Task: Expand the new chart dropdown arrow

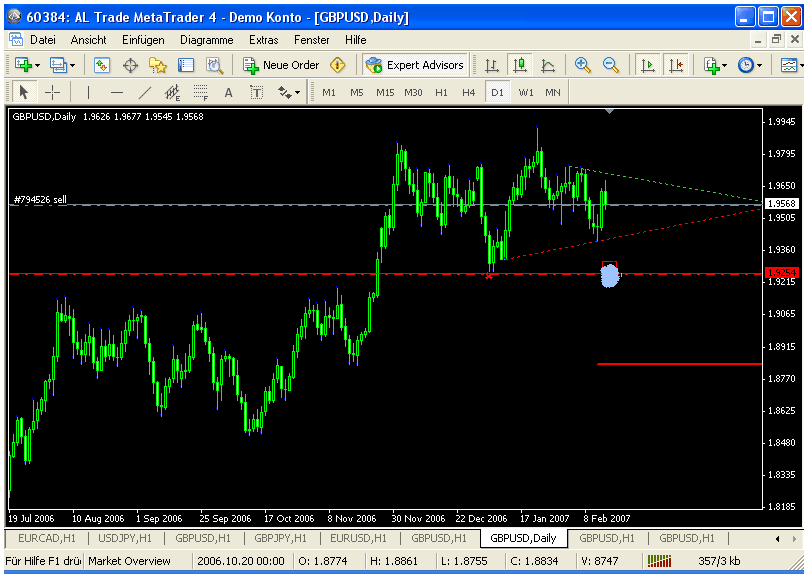Action: coord(37,65)
